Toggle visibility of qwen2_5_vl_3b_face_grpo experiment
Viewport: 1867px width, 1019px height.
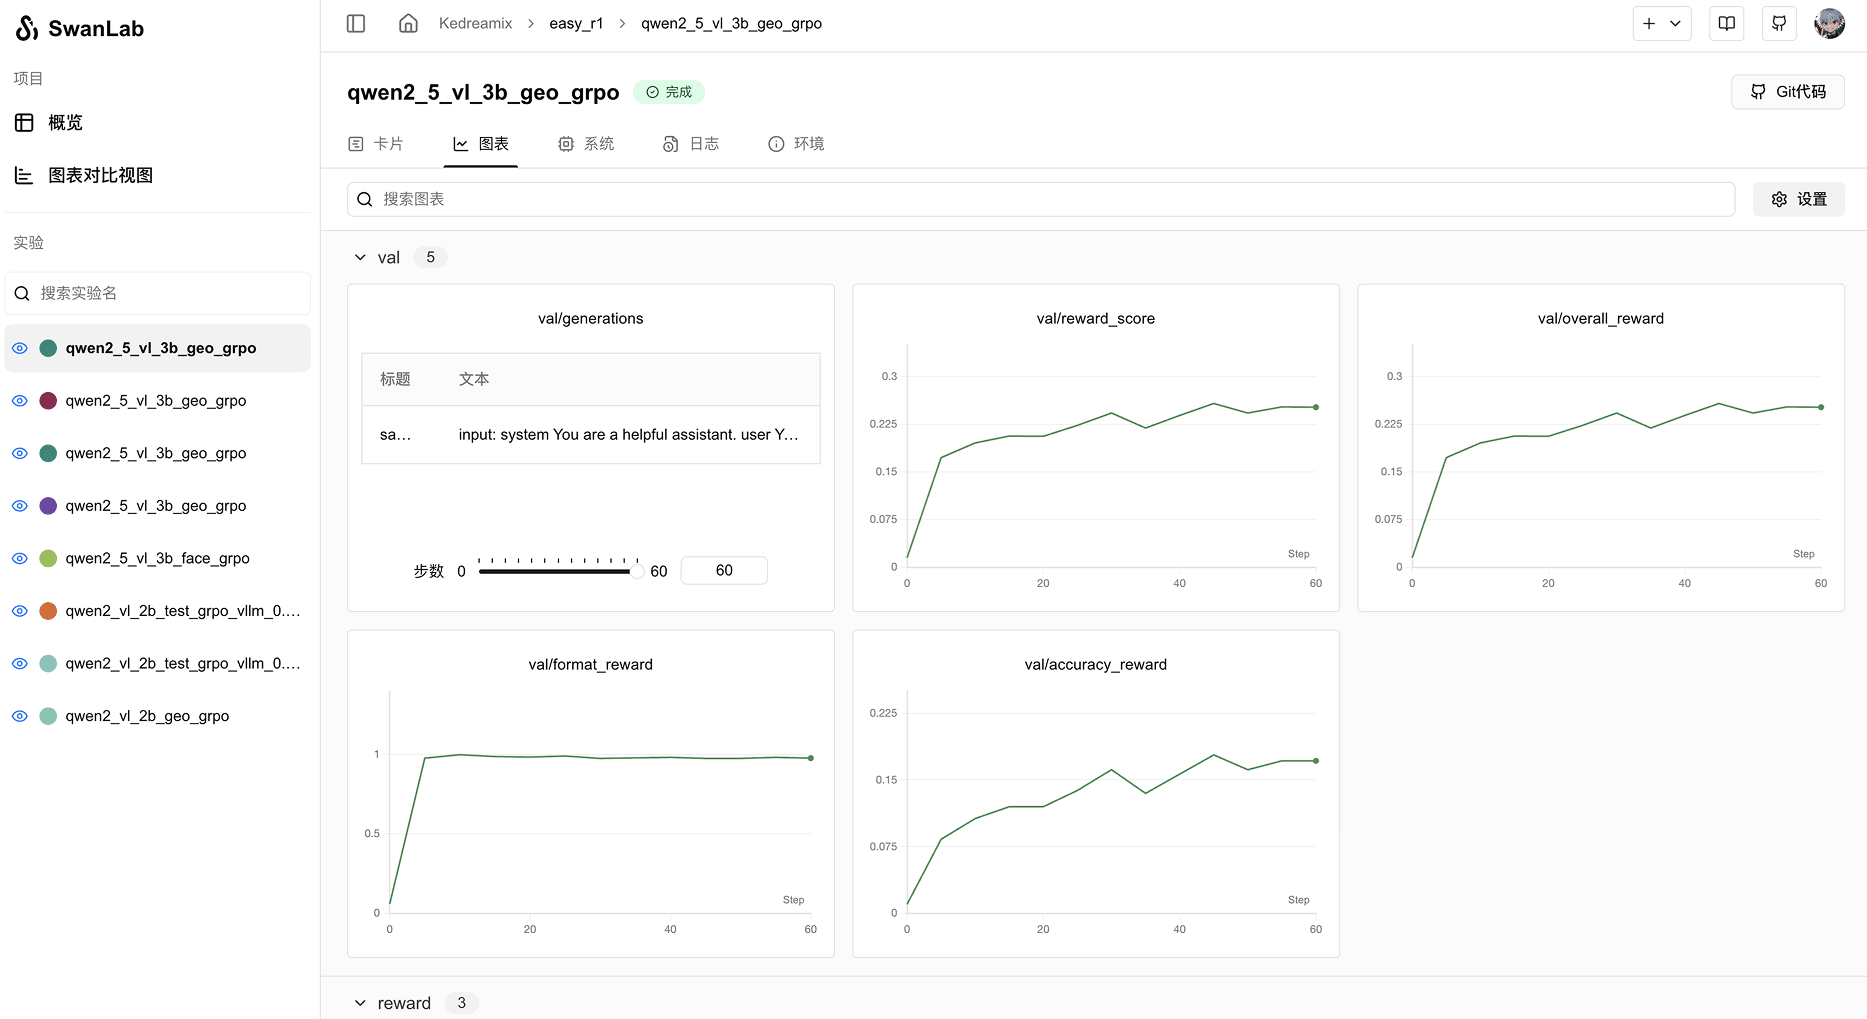[x=20, y=558]
